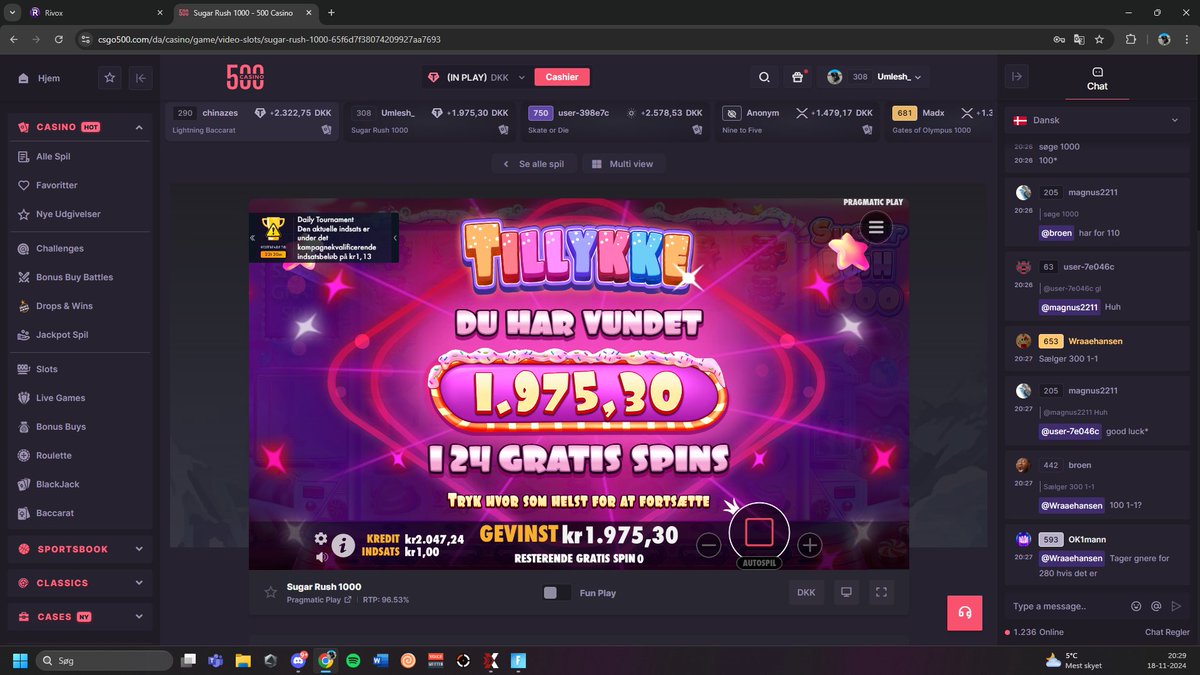Open game settings gear icon
The width and height of the screenshot is (1200, 675).
tap(321, 538)
